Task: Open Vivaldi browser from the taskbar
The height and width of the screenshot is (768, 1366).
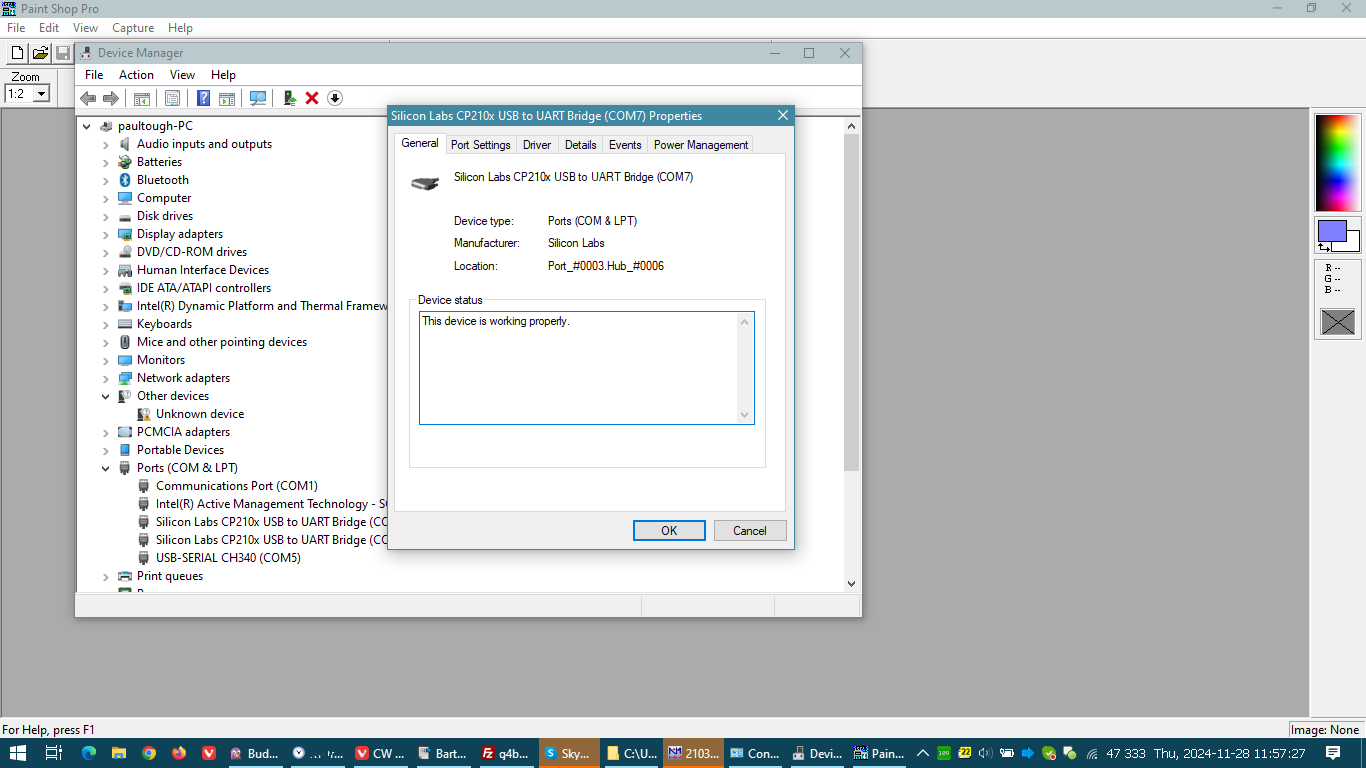Action: (209, 753)
